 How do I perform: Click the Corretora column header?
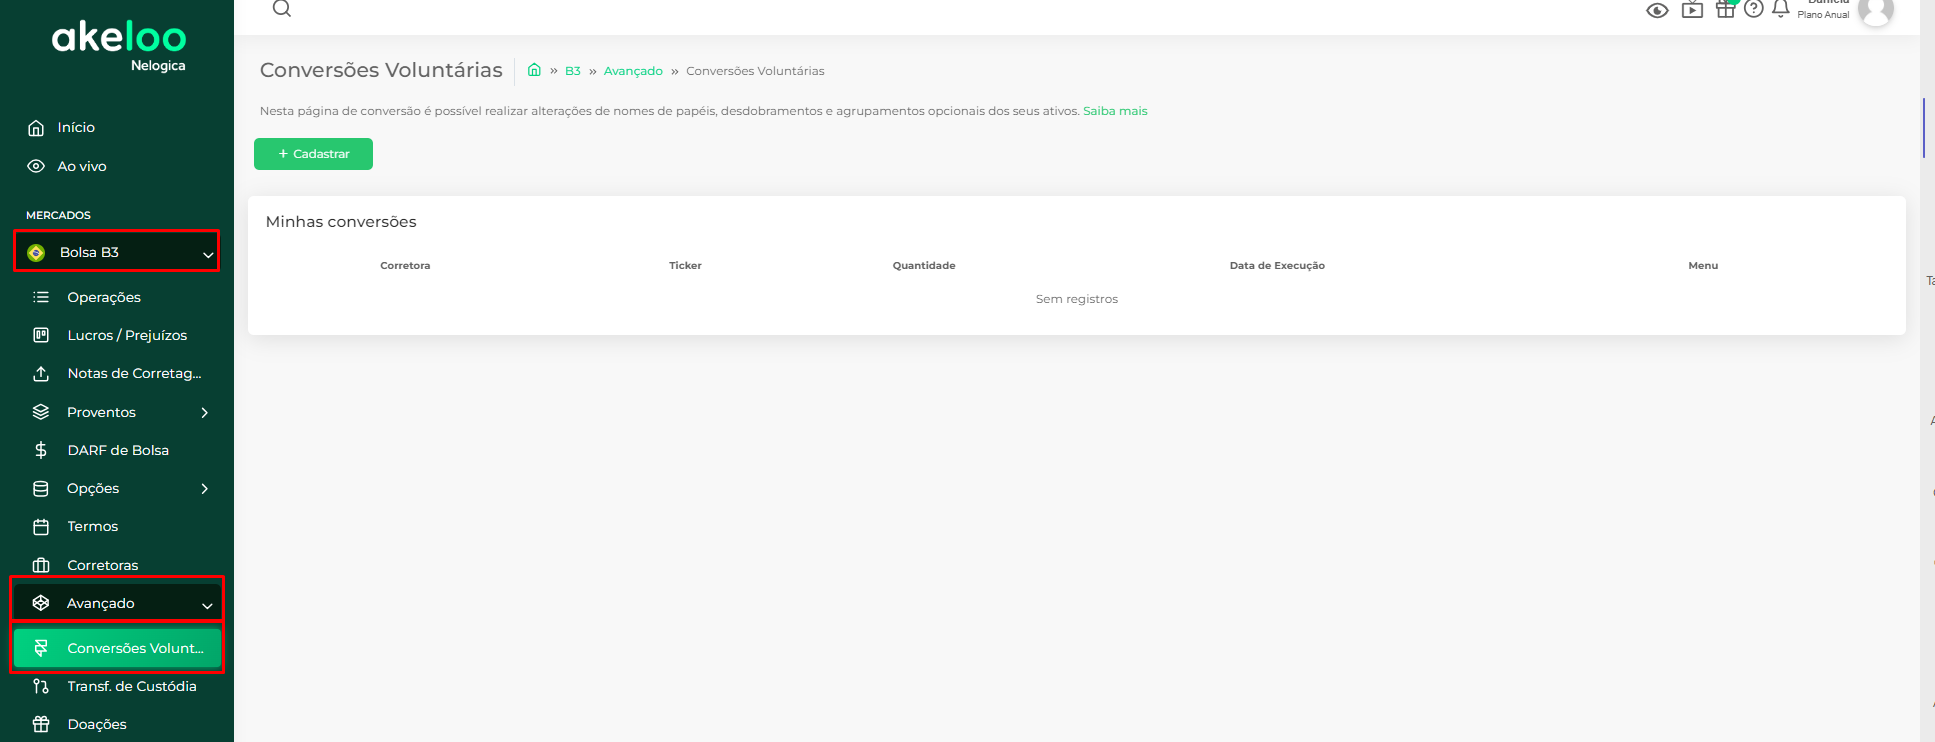[405, 265]
